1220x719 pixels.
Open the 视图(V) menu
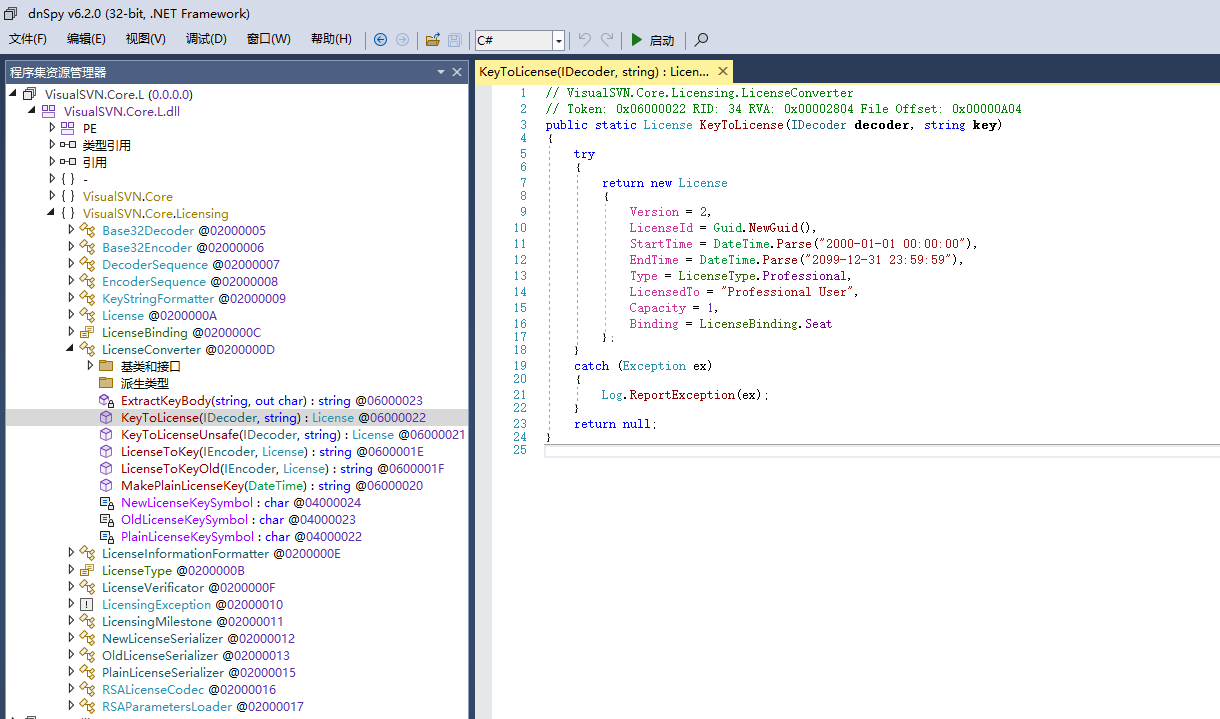146,39
